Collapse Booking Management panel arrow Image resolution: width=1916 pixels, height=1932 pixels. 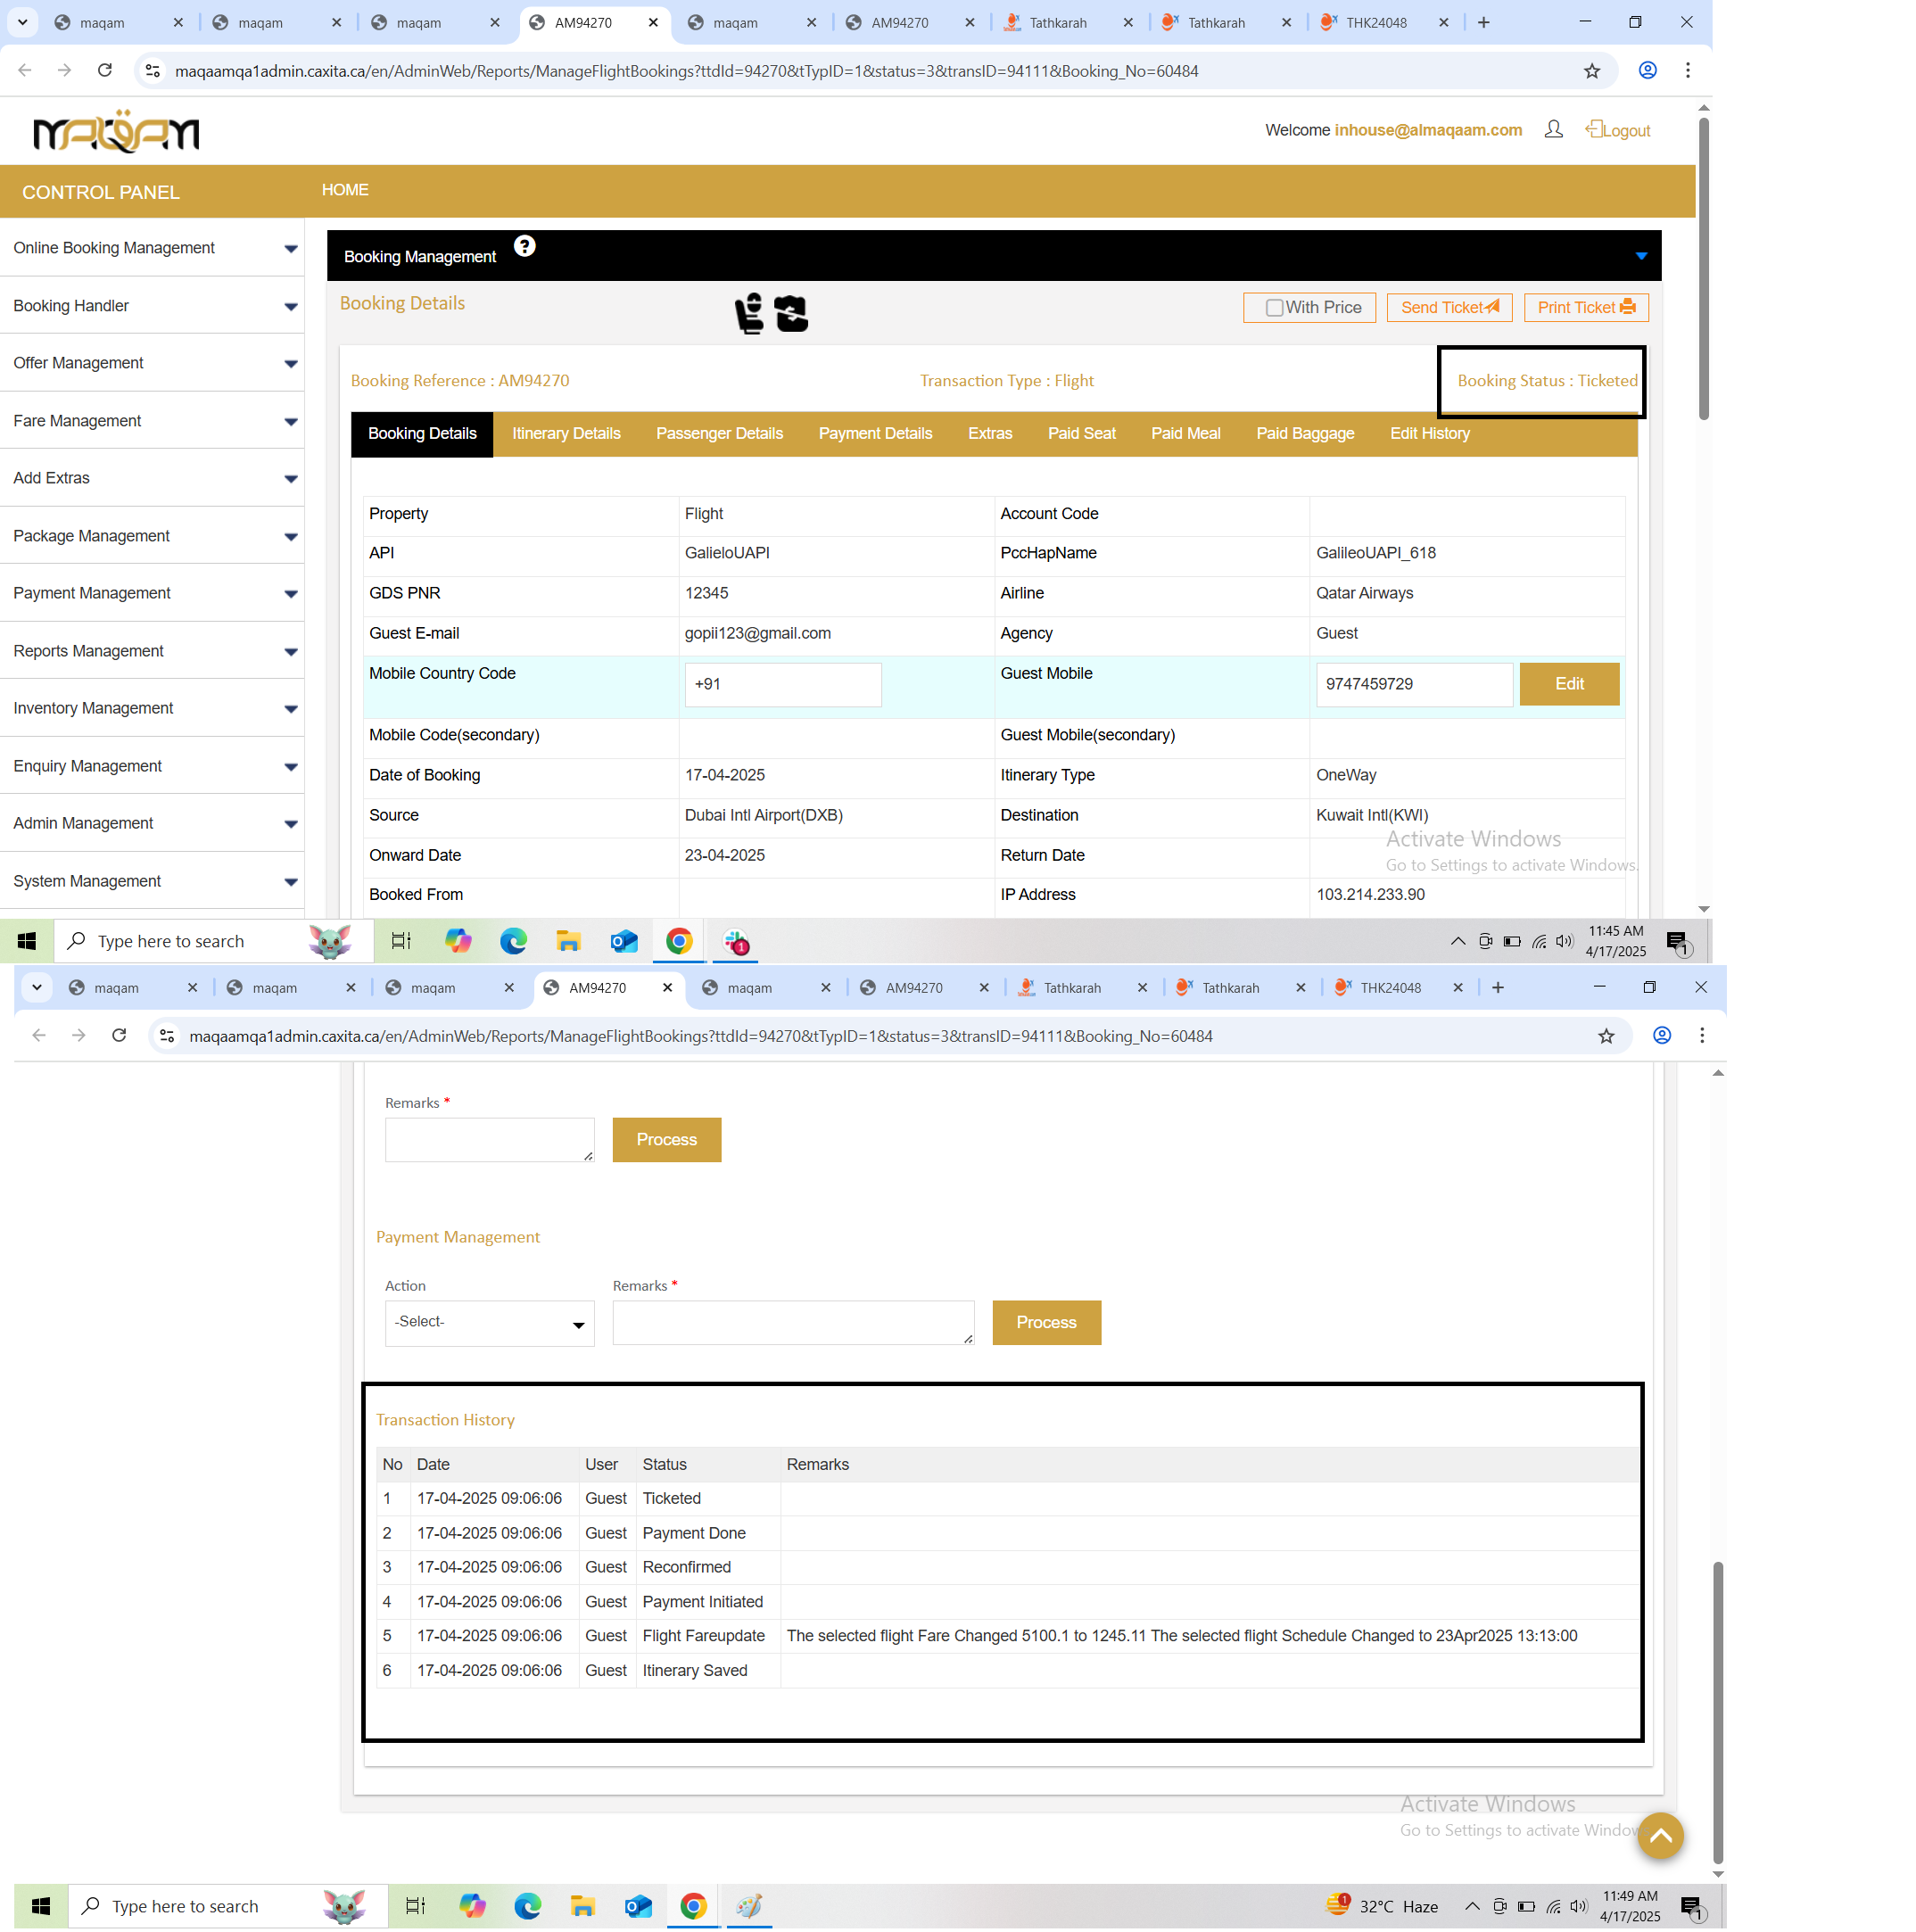click(x=1641, y=257)
